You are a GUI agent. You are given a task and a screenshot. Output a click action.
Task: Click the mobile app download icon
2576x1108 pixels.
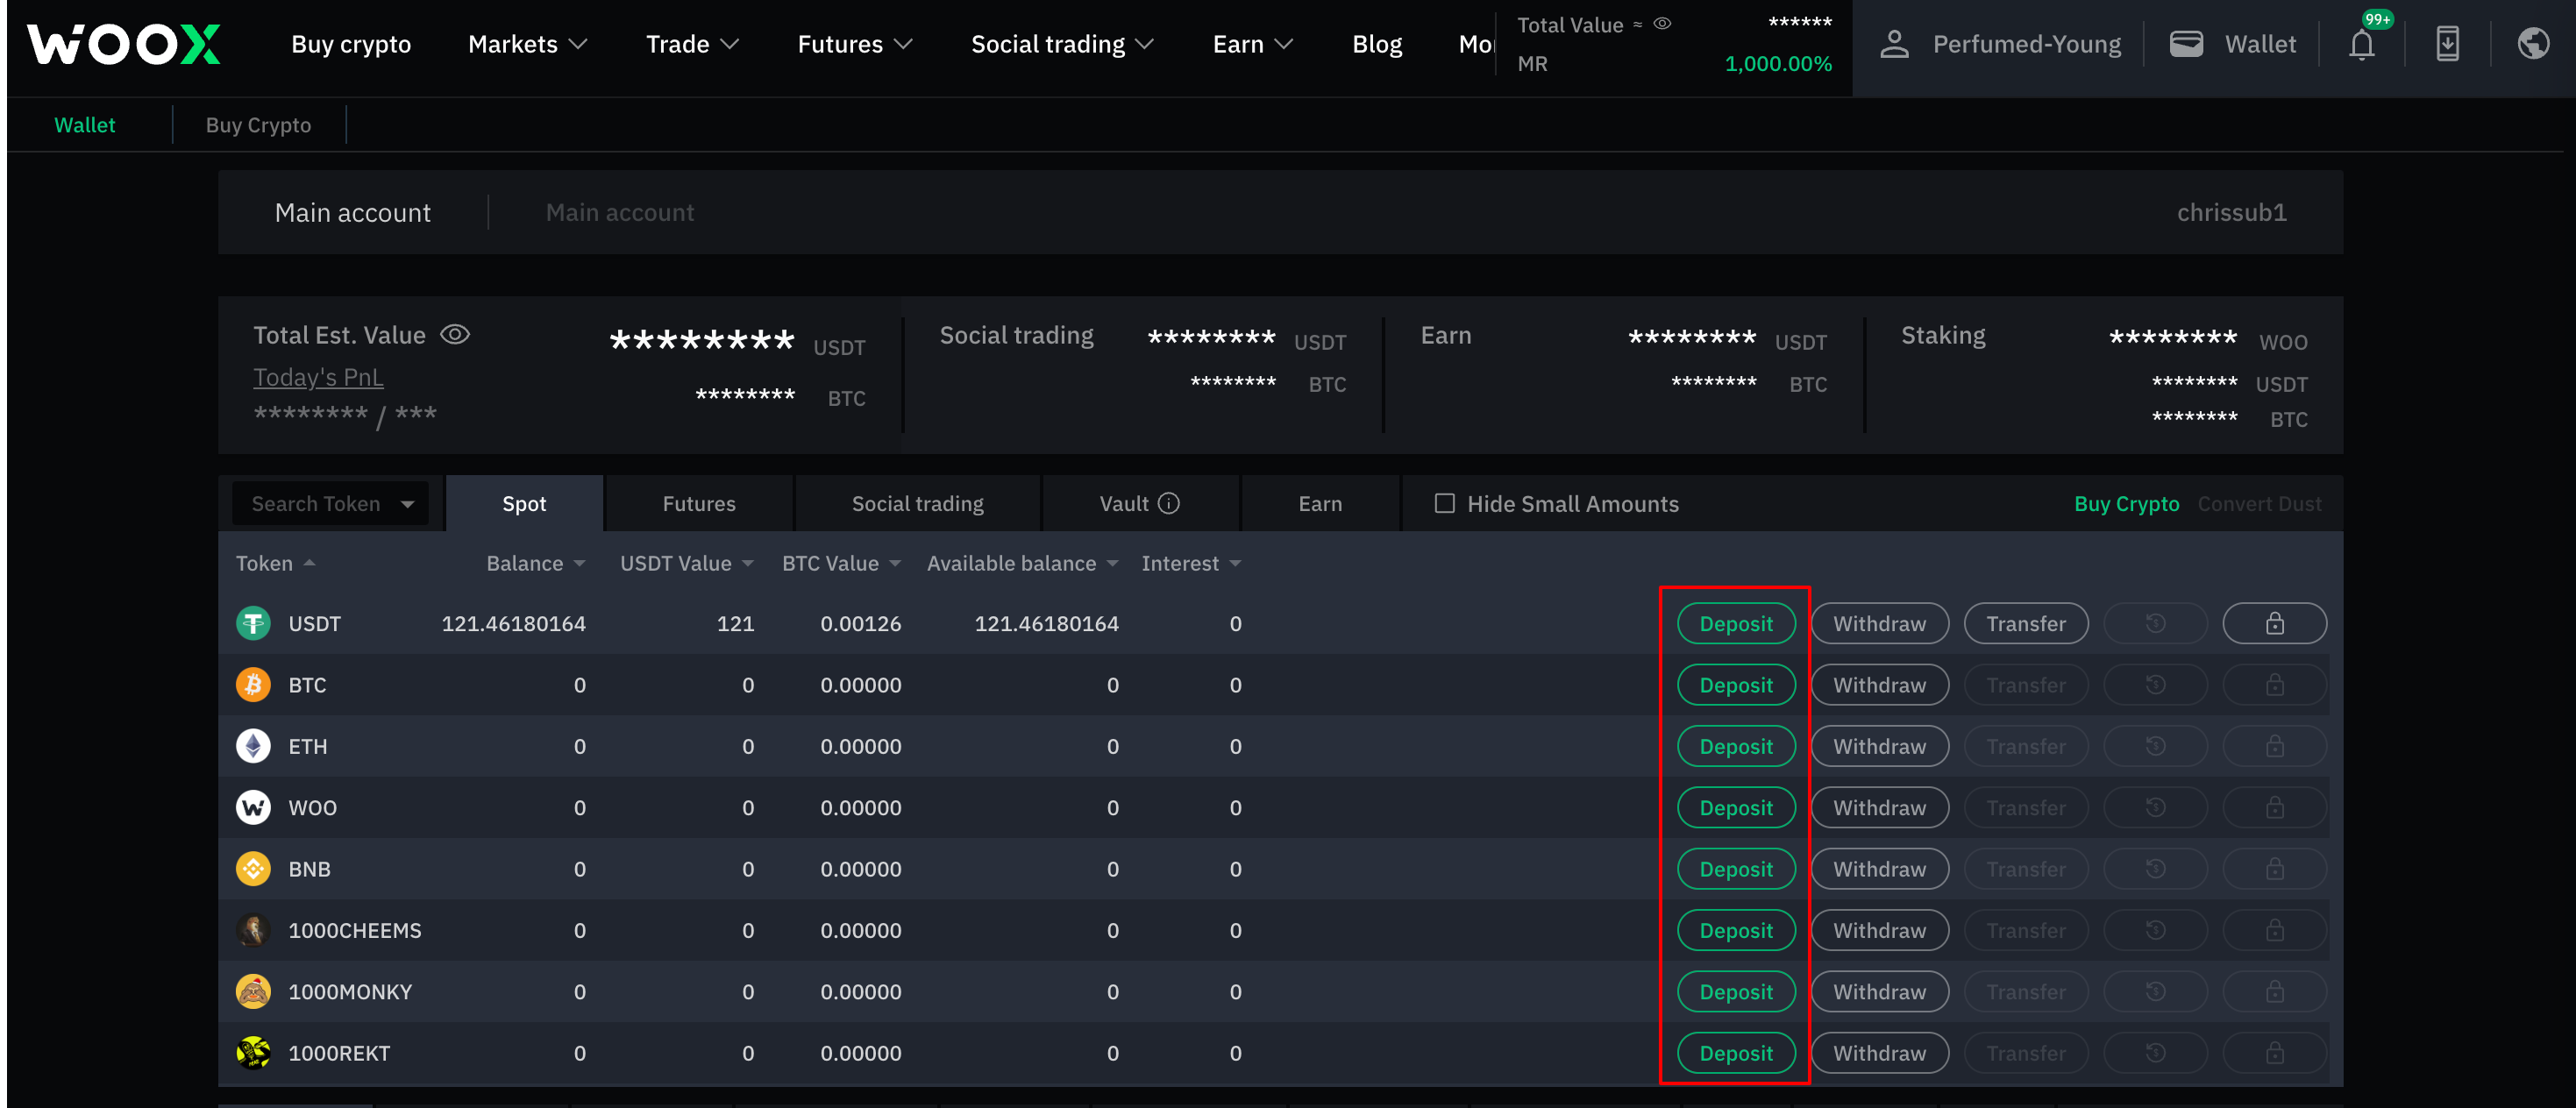(x=2447, y=44)
